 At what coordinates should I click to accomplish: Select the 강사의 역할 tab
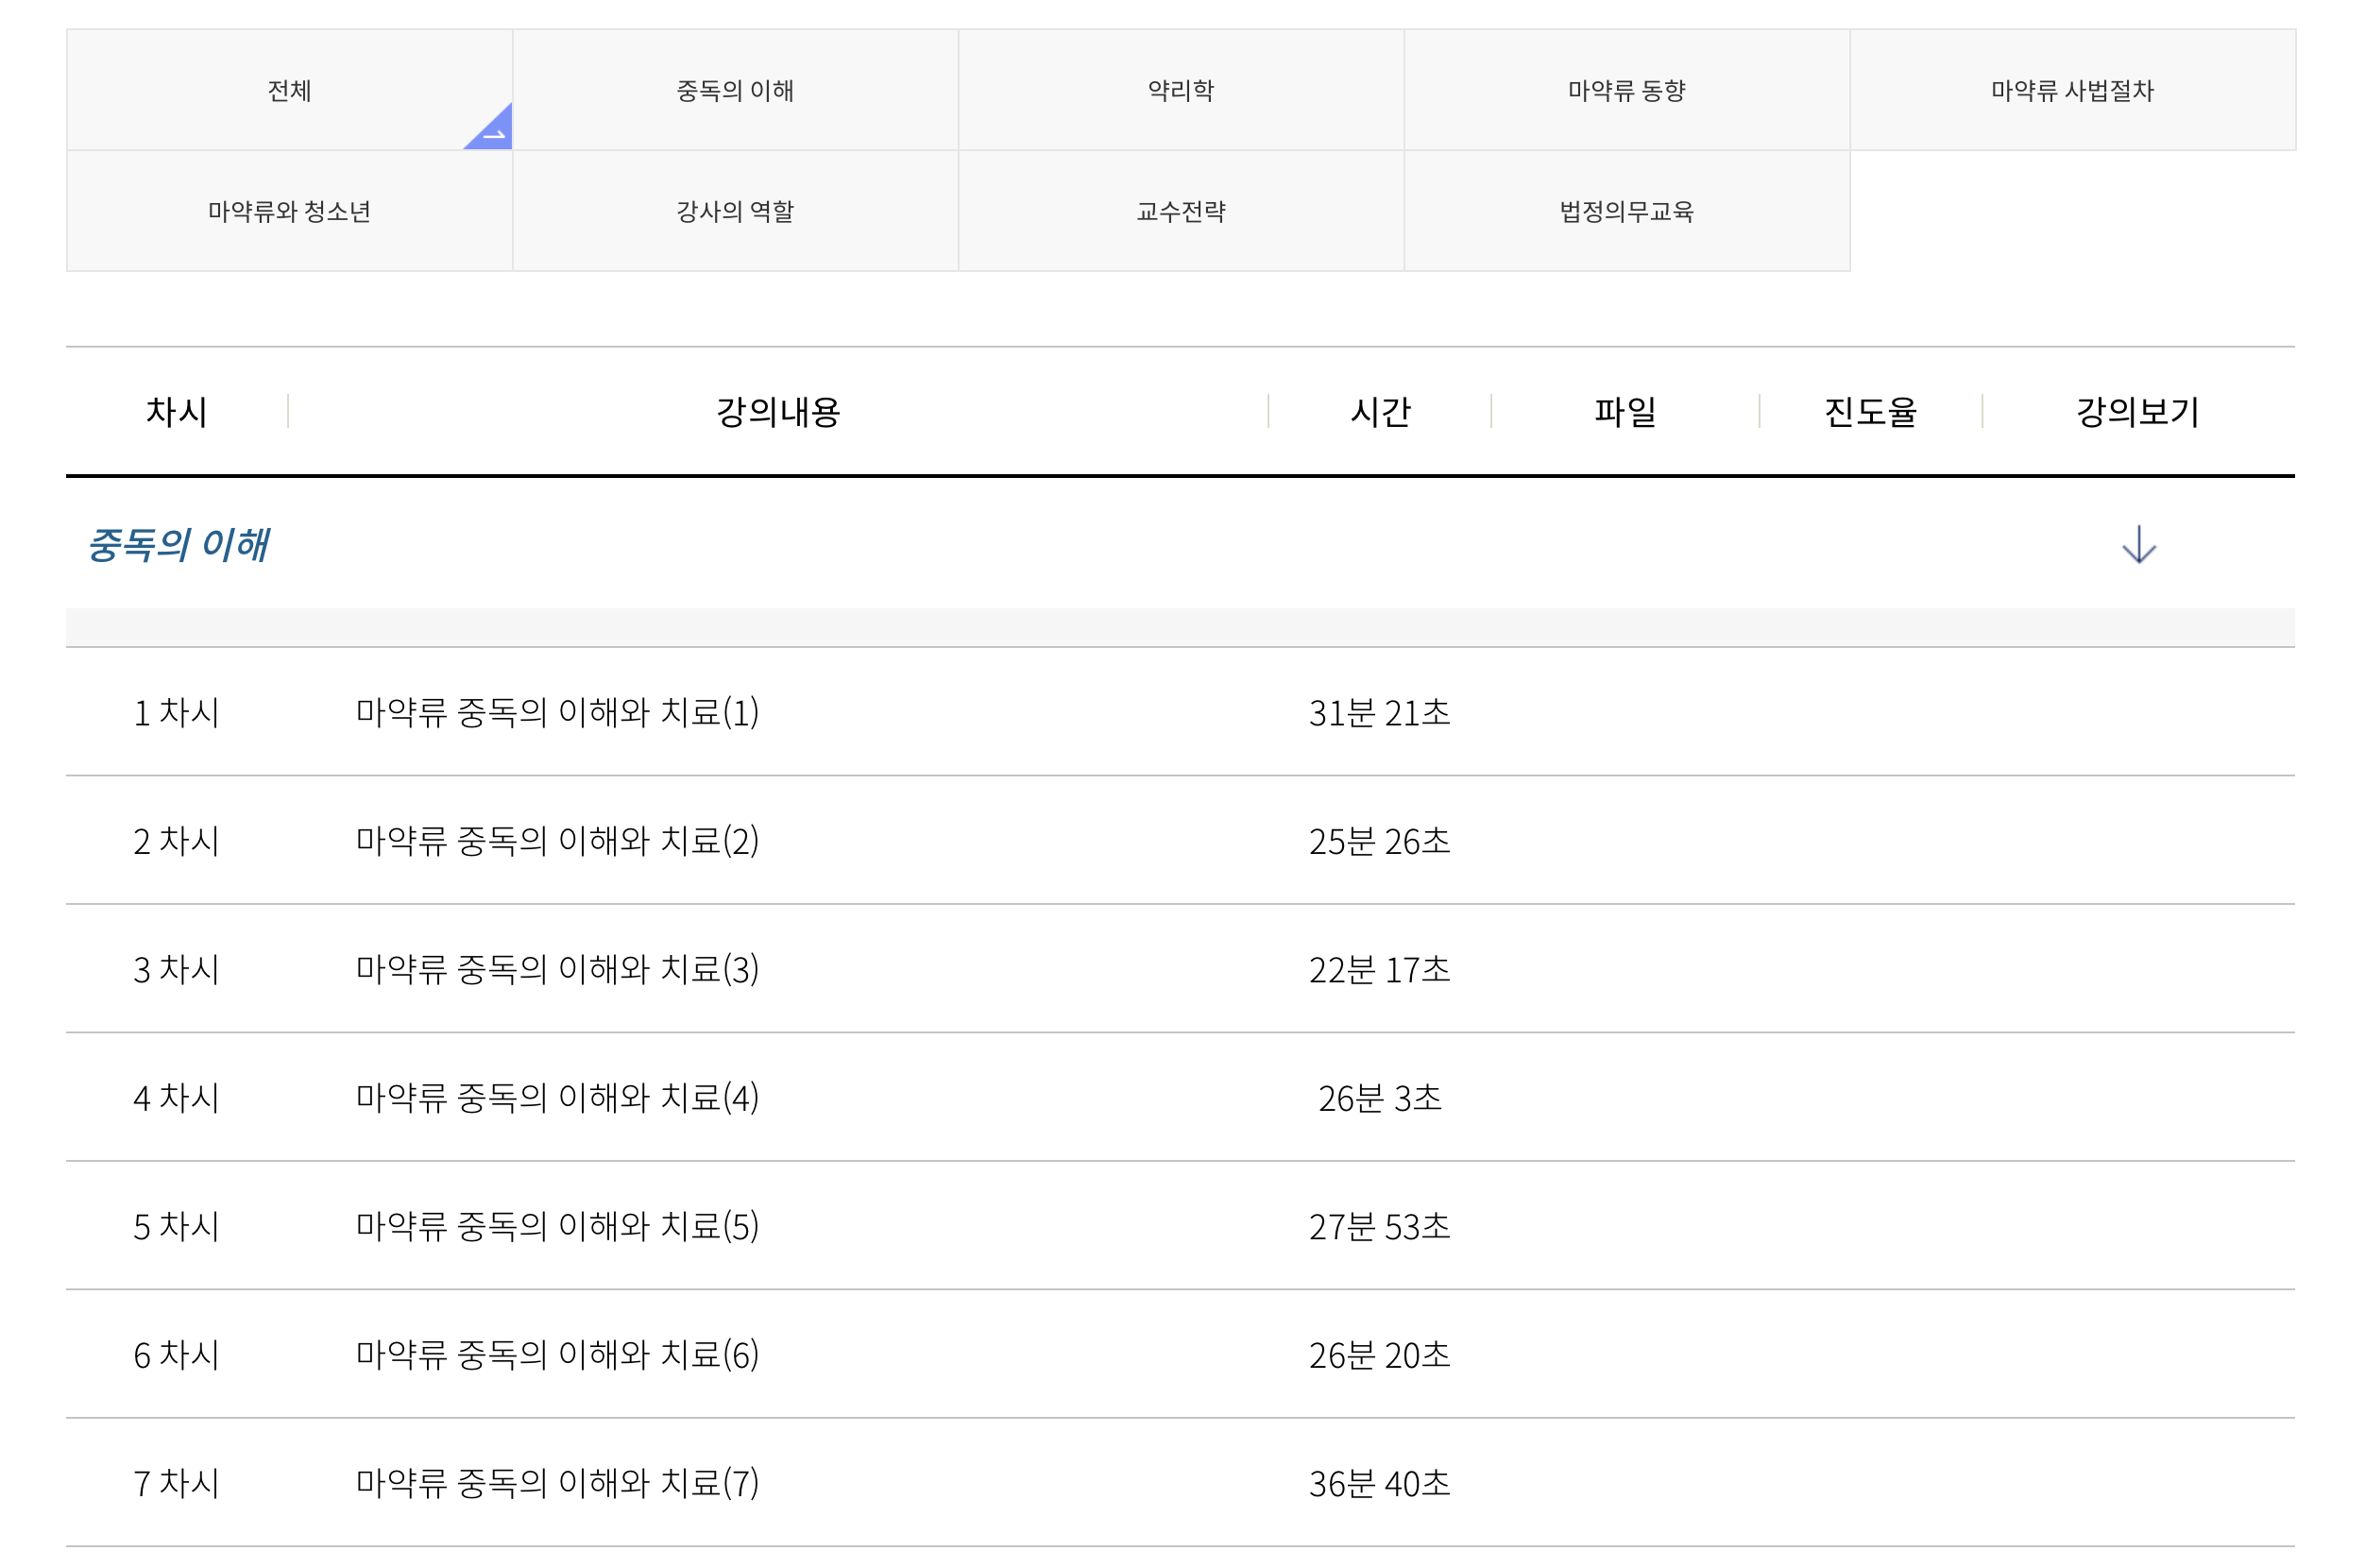coord(735,211)
